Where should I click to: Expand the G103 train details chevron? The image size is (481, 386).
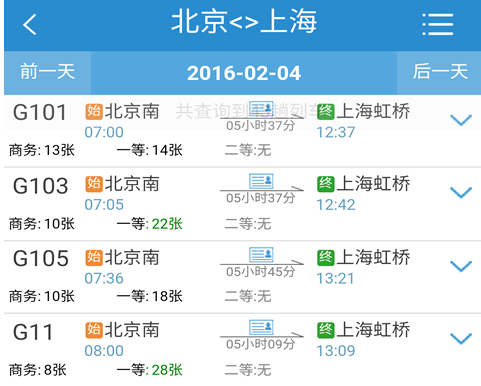461,193
